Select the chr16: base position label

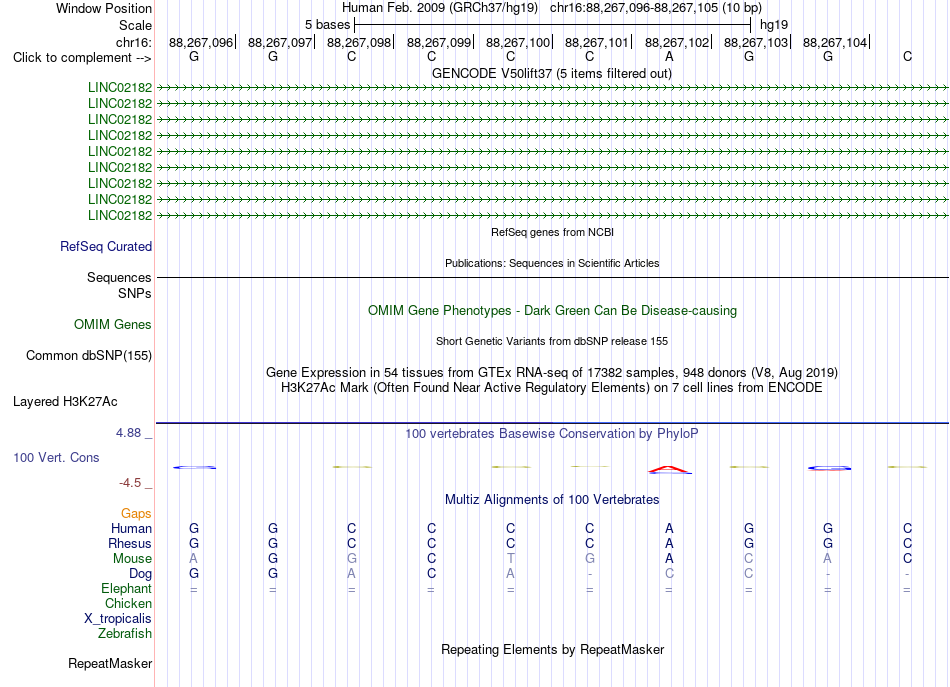[134, 42]
